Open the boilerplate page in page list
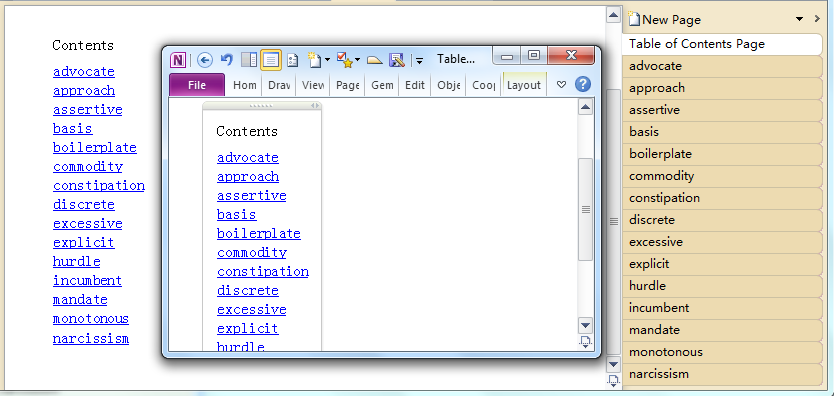 point(722,154)
